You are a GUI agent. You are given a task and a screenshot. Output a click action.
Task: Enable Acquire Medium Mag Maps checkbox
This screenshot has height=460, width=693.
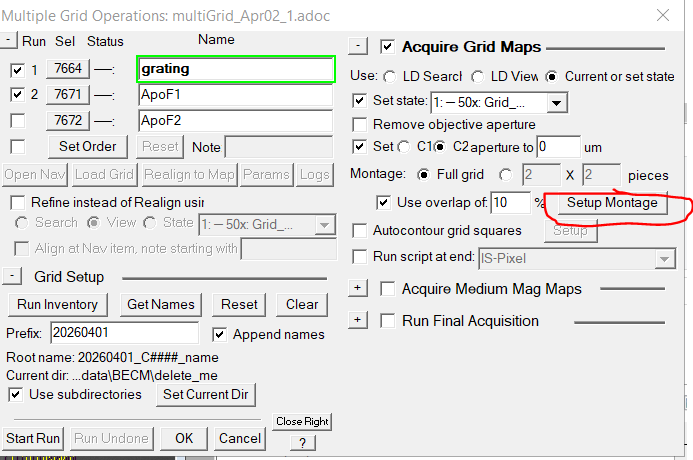(x=388, y=289)
